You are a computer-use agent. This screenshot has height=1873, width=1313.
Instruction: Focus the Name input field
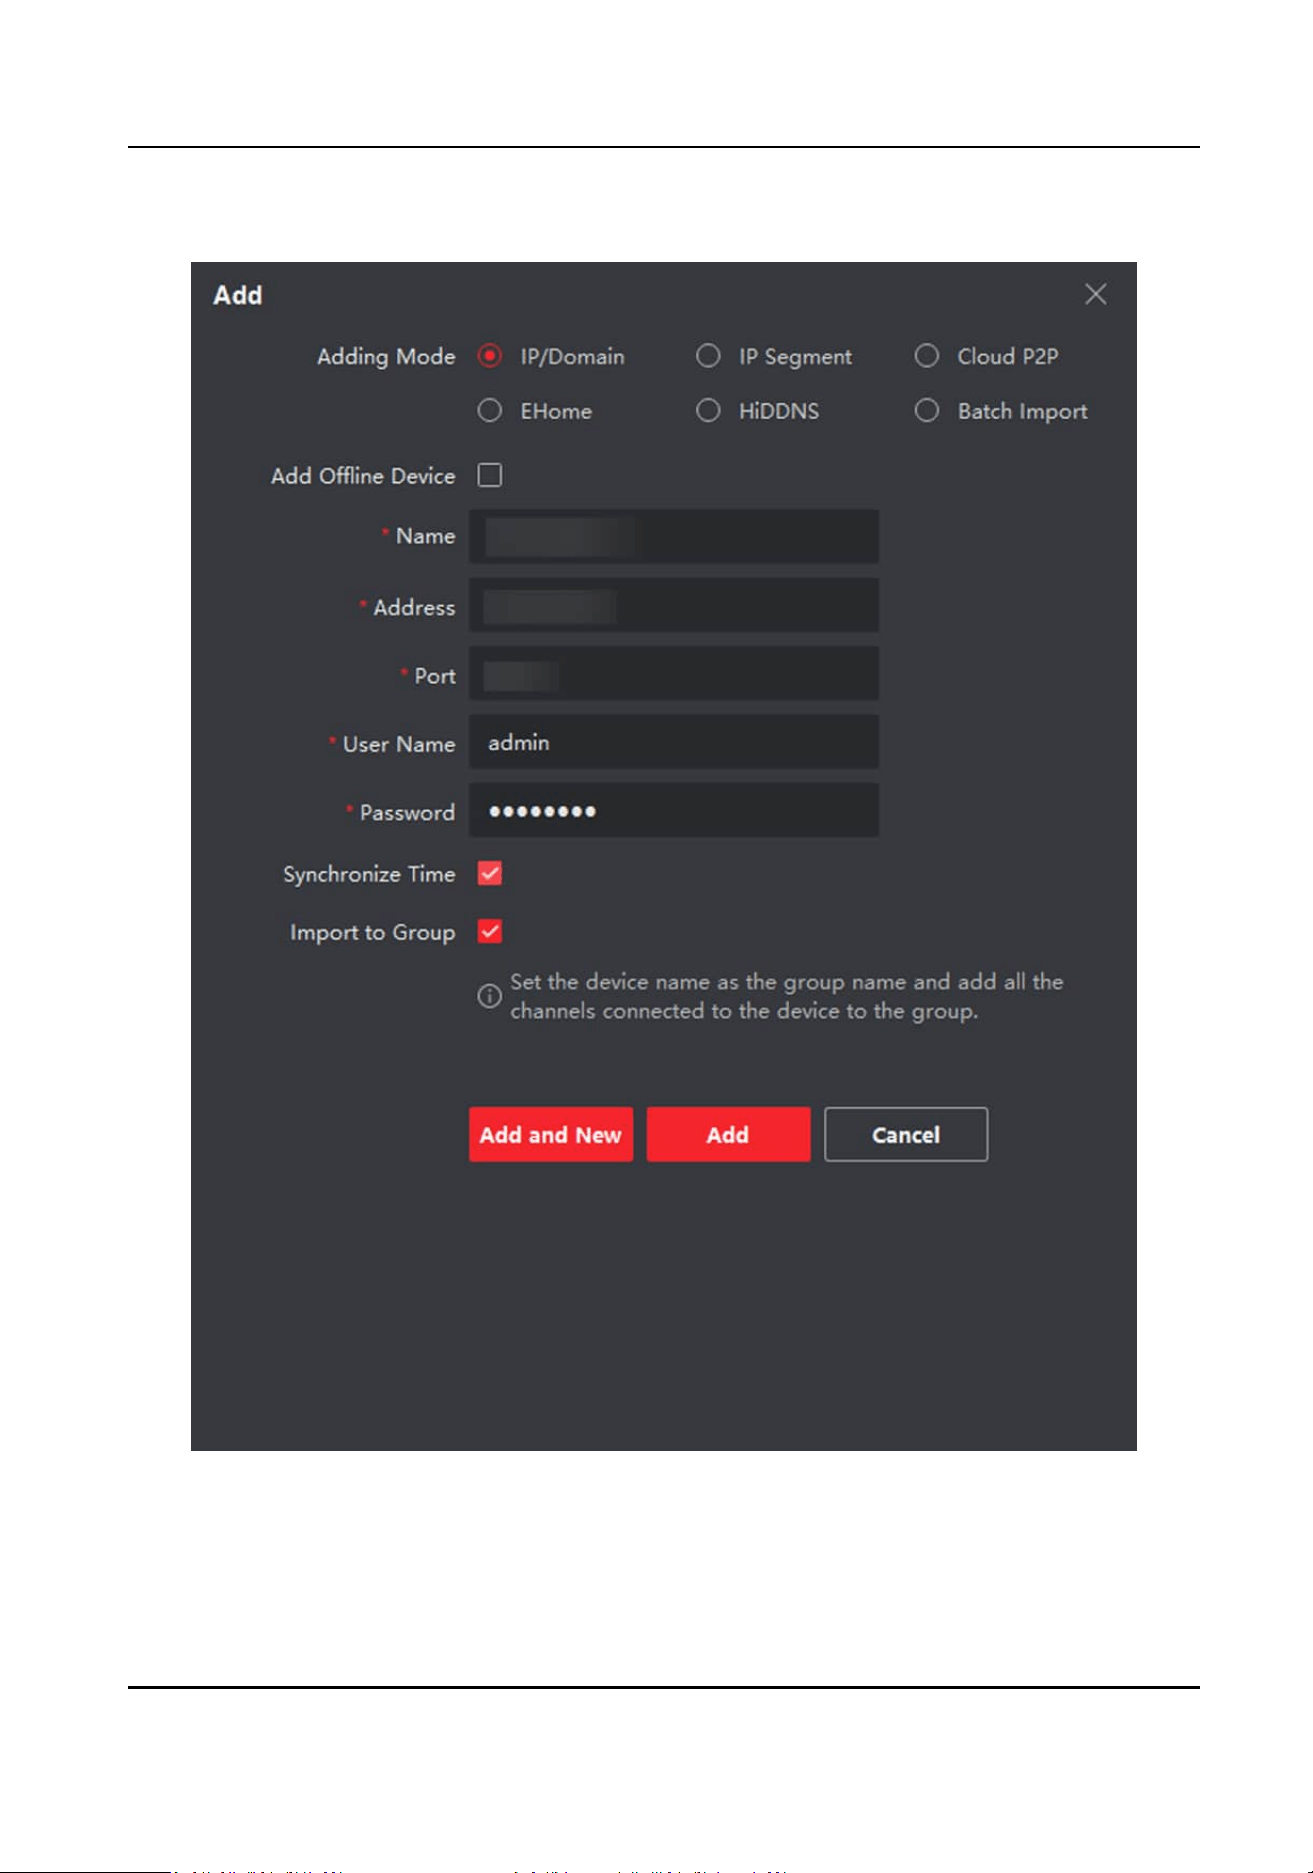tap(674, 536)
